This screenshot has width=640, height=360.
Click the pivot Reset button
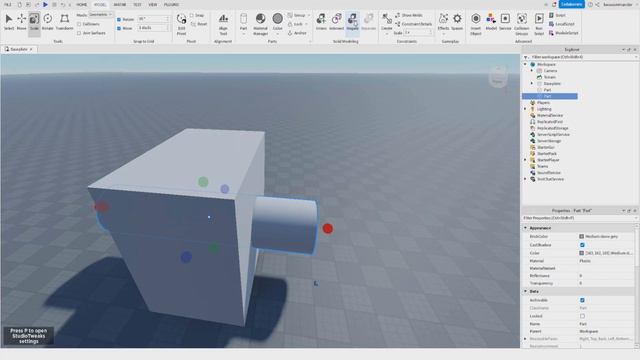coord(199,24)
